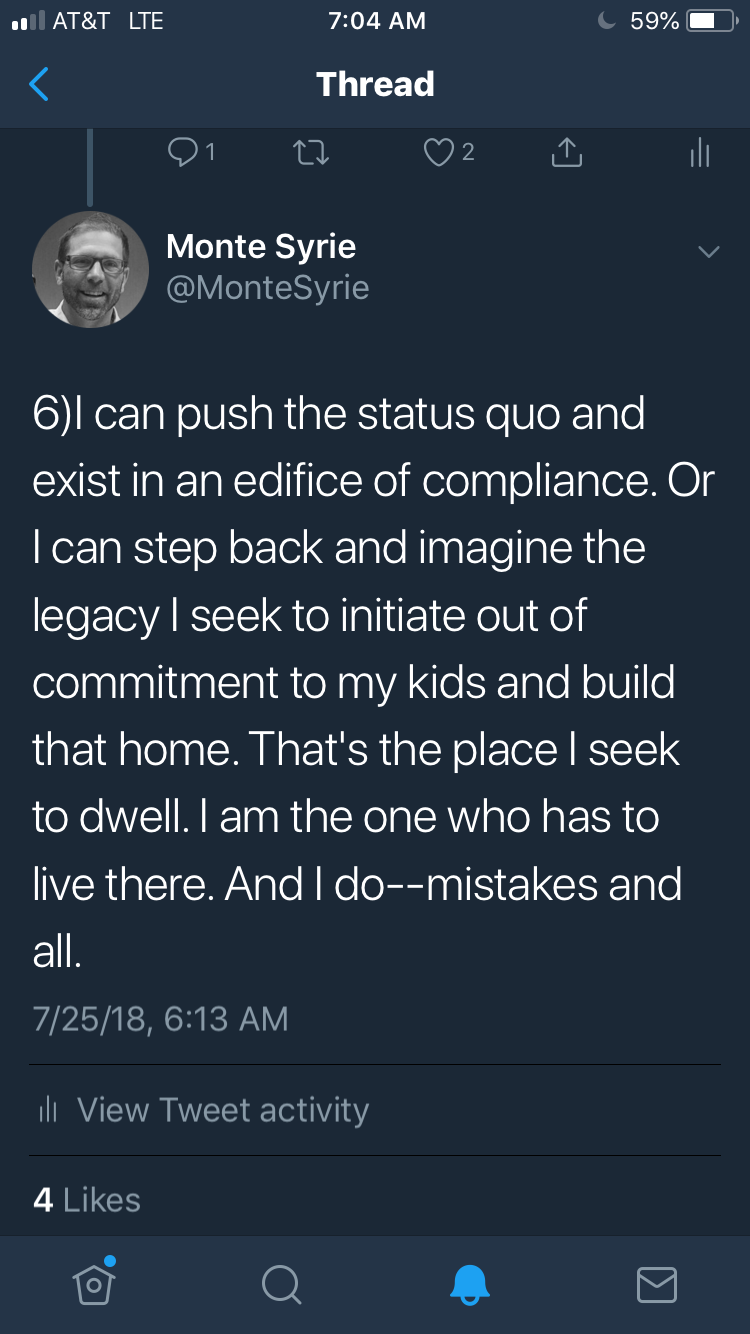Open Notifications bell tab
The width and height of the screenshot is (750, 1334).
click(469, 1284)
